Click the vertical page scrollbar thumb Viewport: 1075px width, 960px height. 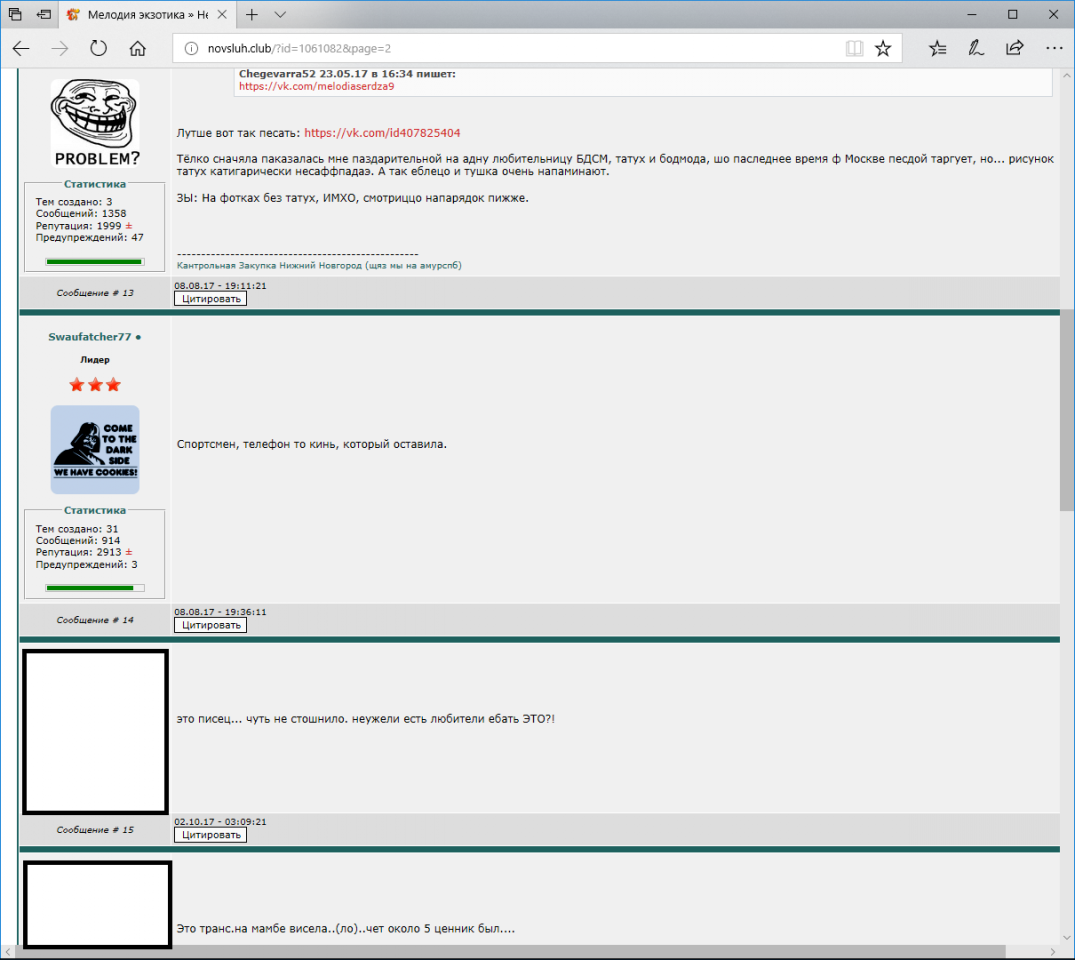1066,410
